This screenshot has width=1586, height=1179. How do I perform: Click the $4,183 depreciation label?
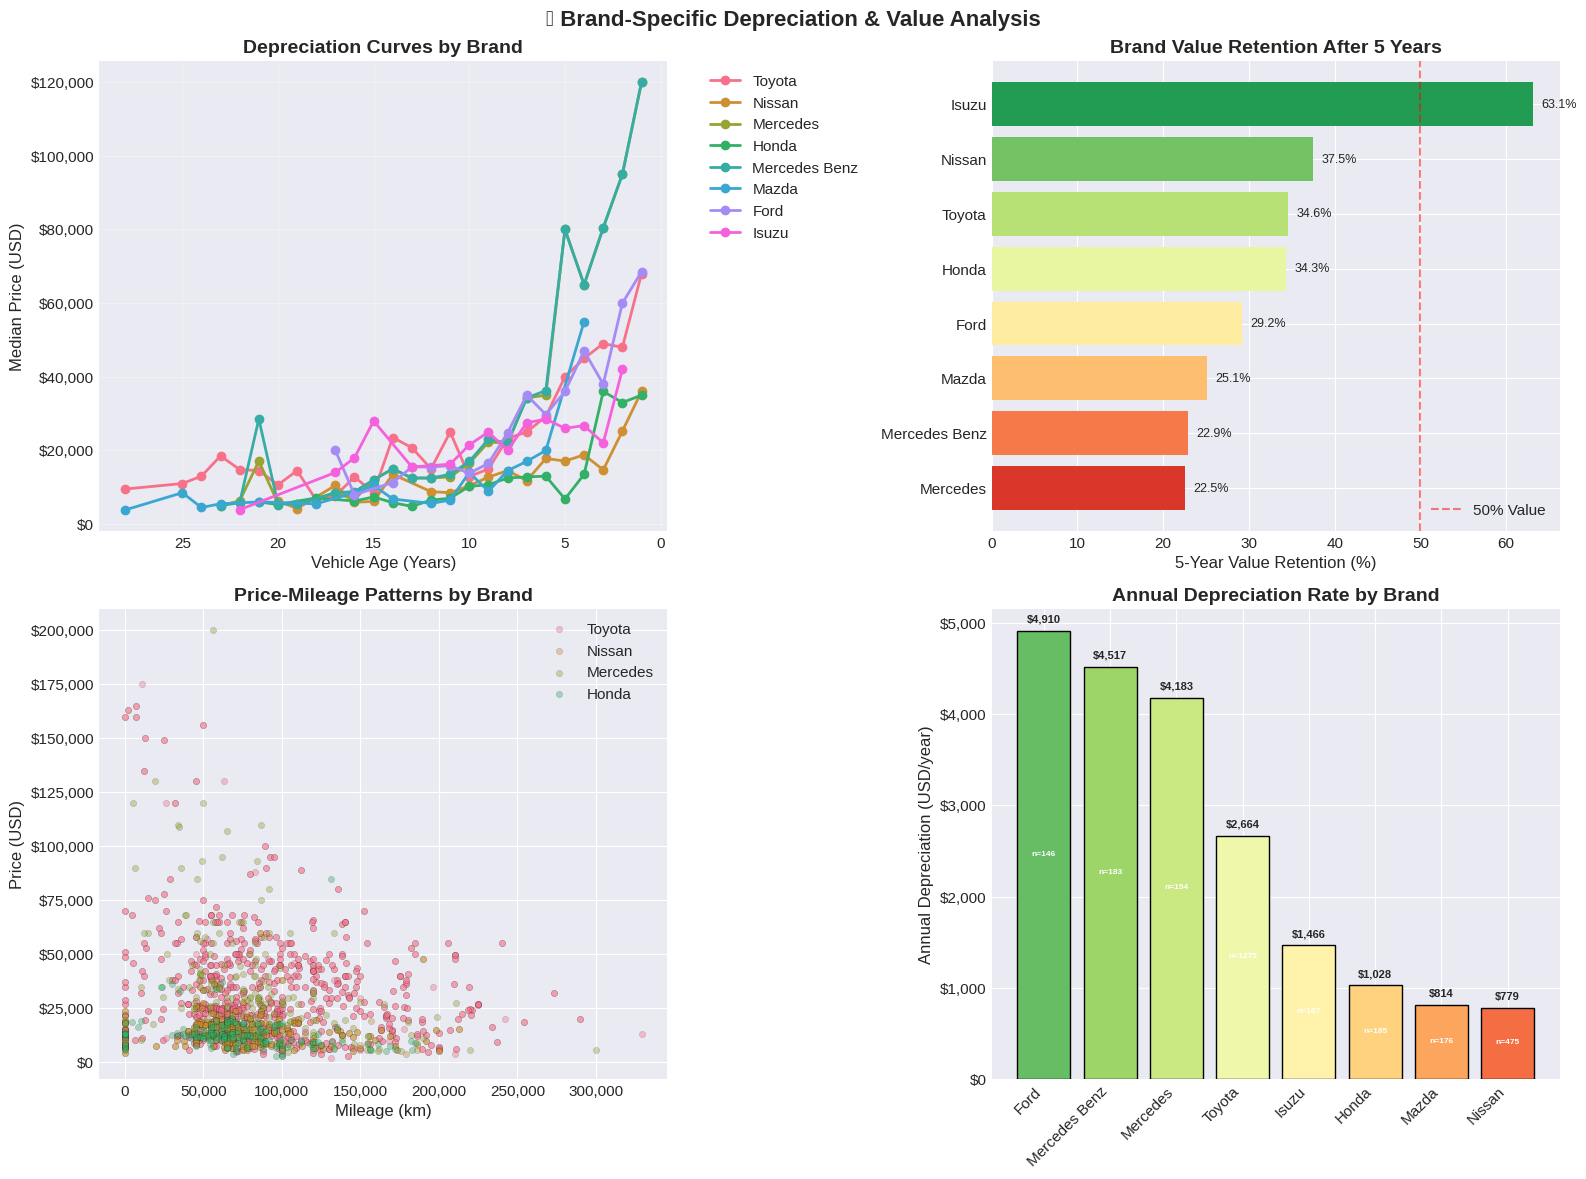click(x=1177, y=687)
